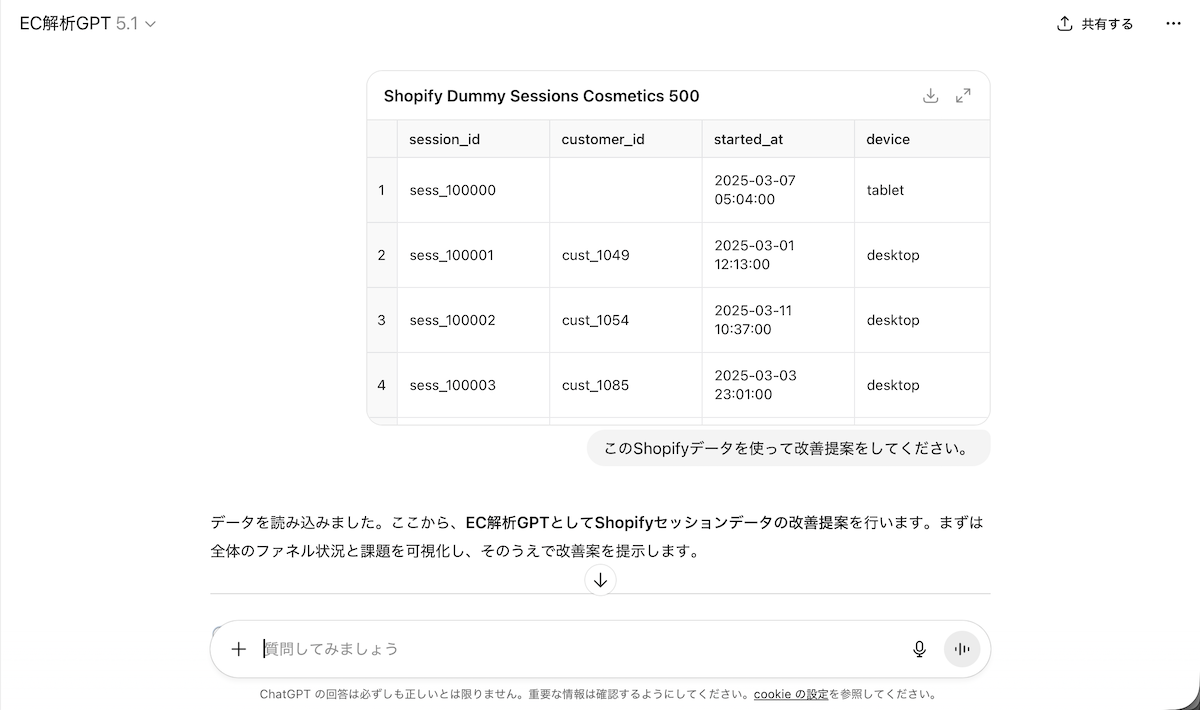1200x710 pixels.
Task: Click the microphone dictation icon
Action: pos(918,649)
